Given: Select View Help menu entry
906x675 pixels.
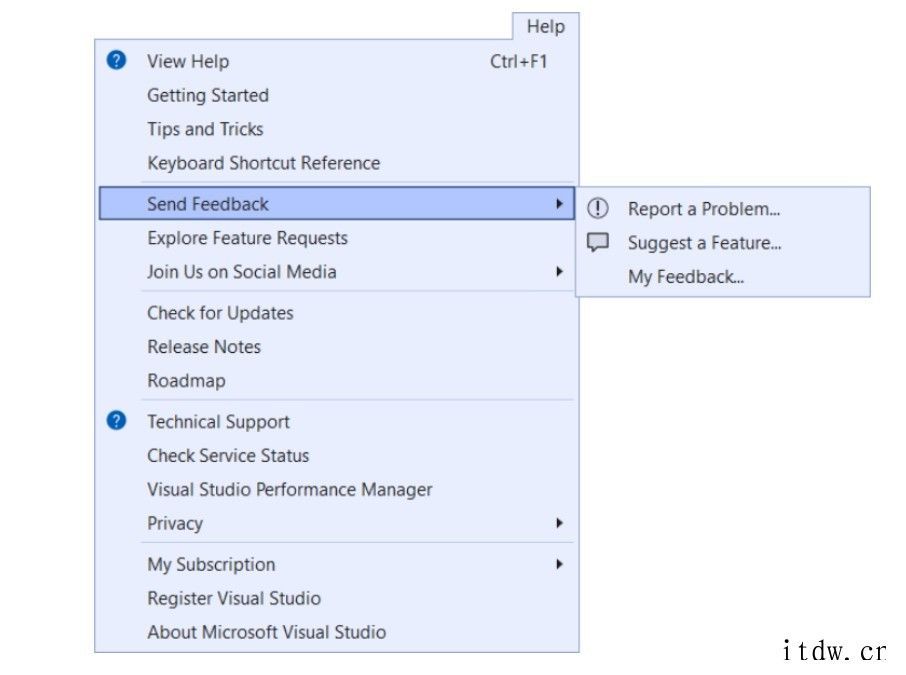Looking at the screenshot, I should pos(337,61).
